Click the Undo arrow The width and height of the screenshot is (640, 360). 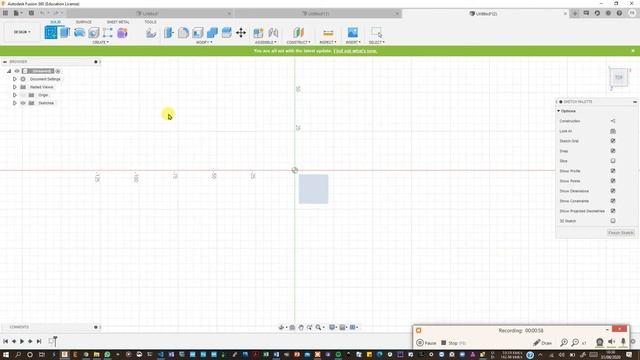[x=42, y=13]
